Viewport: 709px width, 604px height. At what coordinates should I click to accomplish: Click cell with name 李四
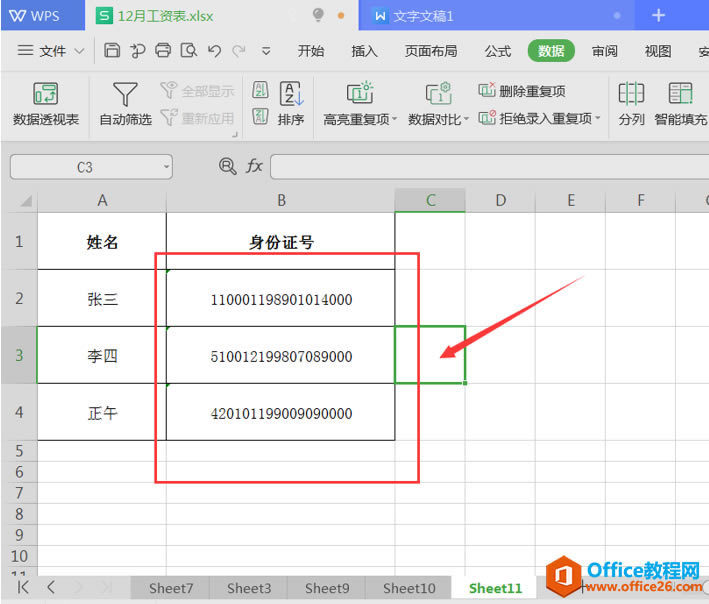tap(102, 355)
